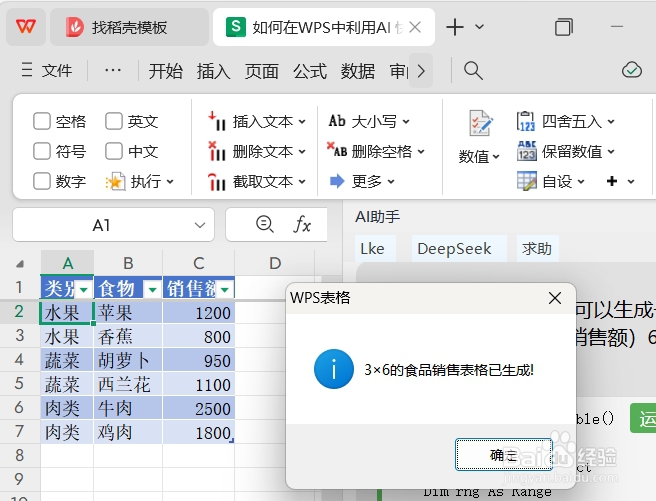Click the window cascade icon in title bar

(x=563, y=27)
